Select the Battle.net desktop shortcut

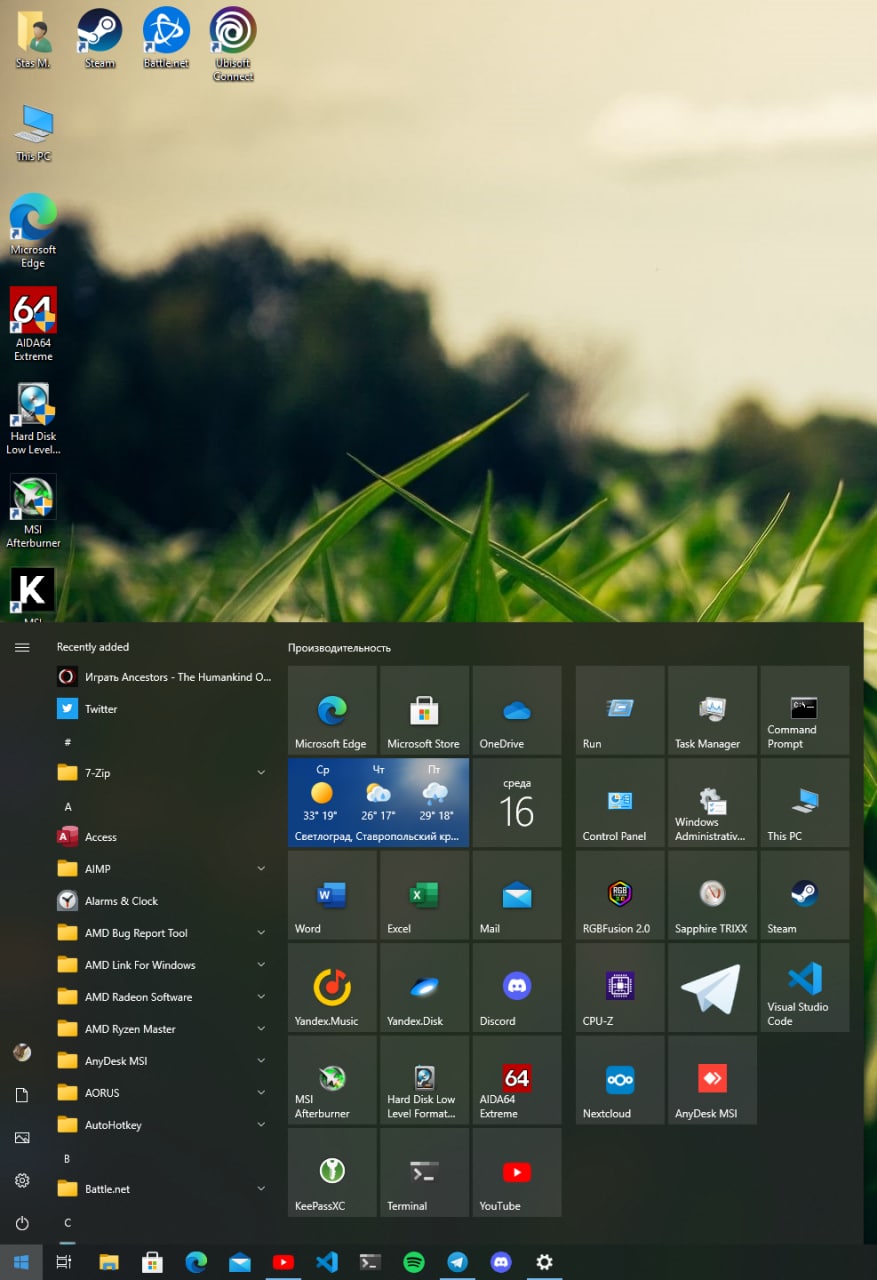coord(166,38)
